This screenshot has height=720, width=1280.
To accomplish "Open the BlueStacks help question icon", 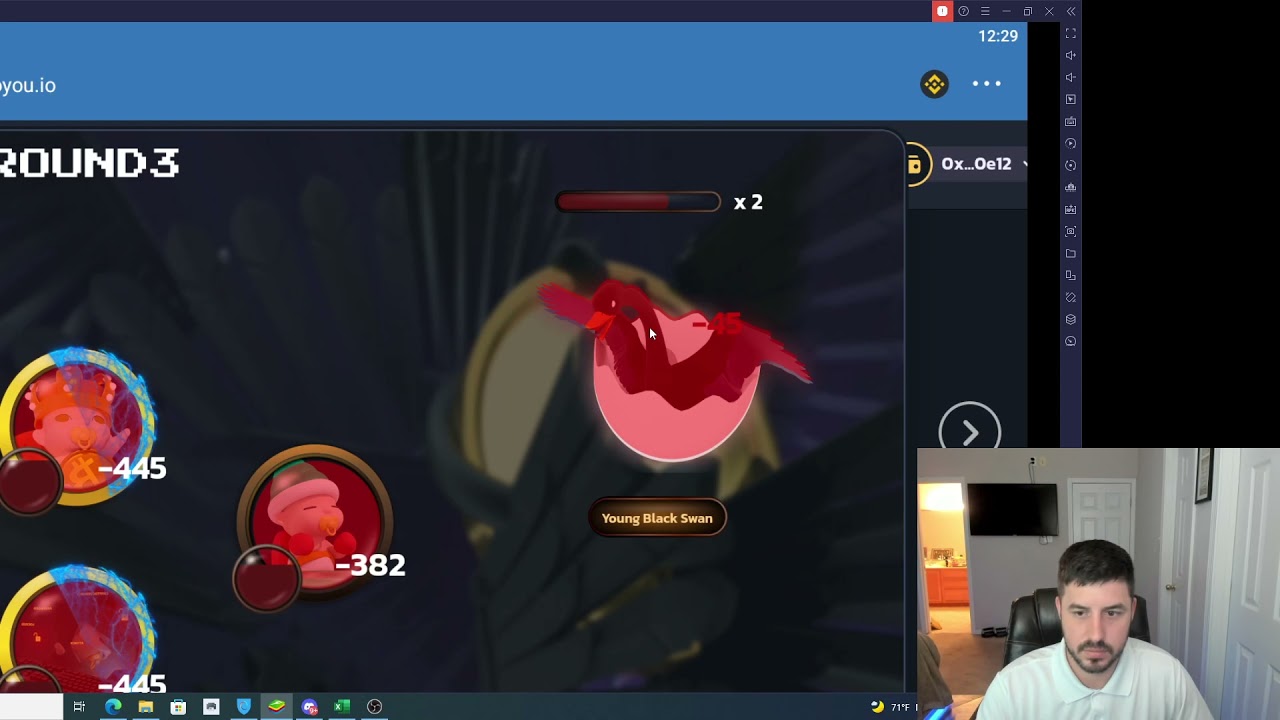I will 963,11.
